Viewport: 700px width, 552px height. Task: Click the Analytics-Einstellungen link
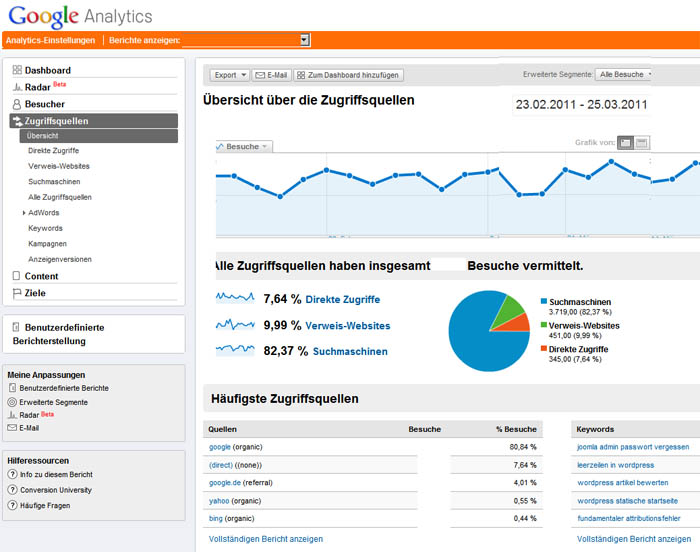[x=50, y=40]
